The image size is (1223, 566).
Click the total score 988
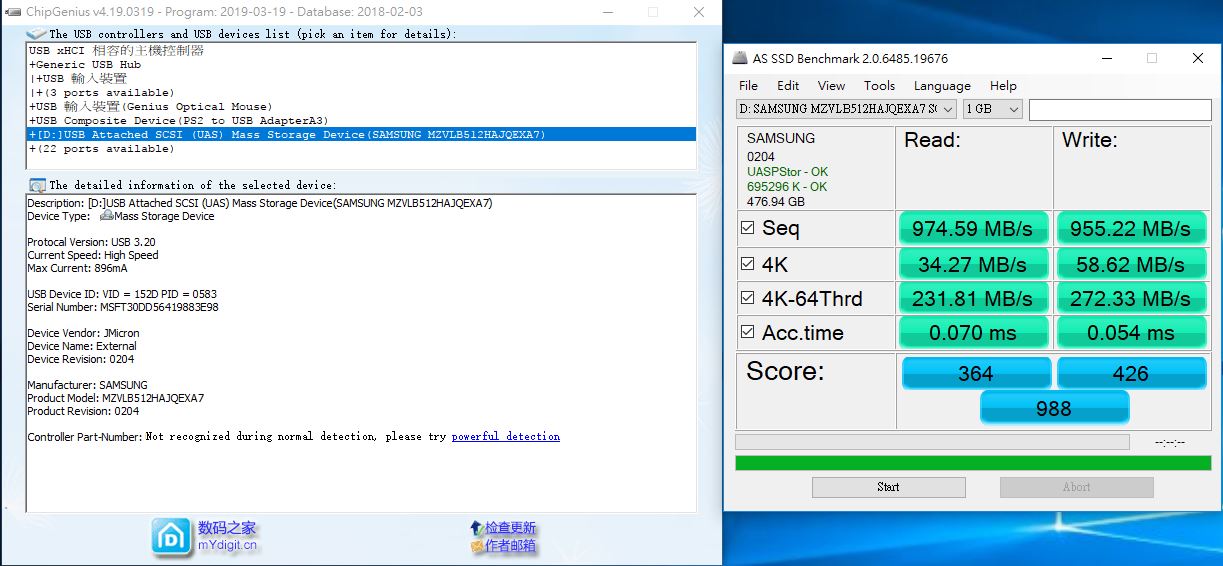(1054, 408)
